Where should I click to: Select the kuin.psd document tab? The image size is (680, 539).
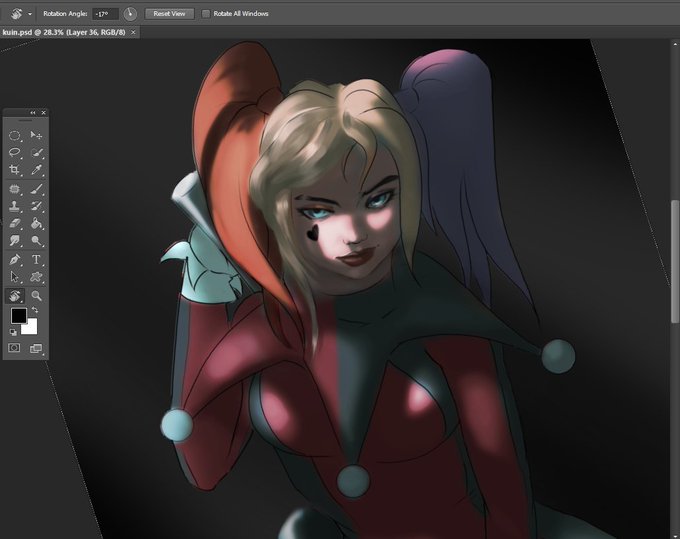tap(64, 32)
